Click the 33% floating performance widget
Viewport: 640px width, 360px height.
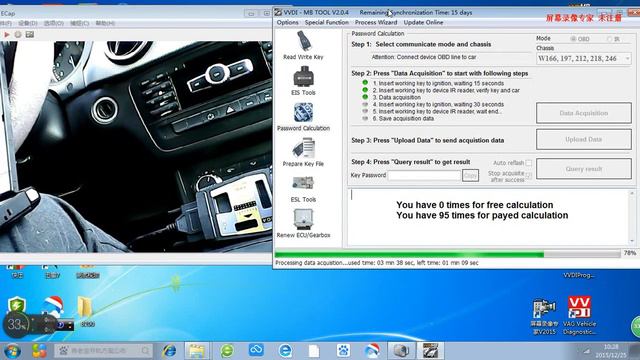pyautogui.click(x=16, y=325)
